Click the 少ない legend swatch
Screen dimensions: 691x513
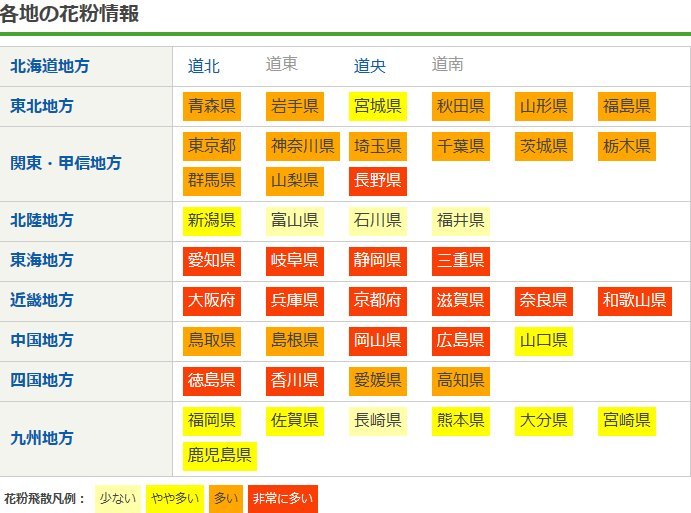point(118,498)
